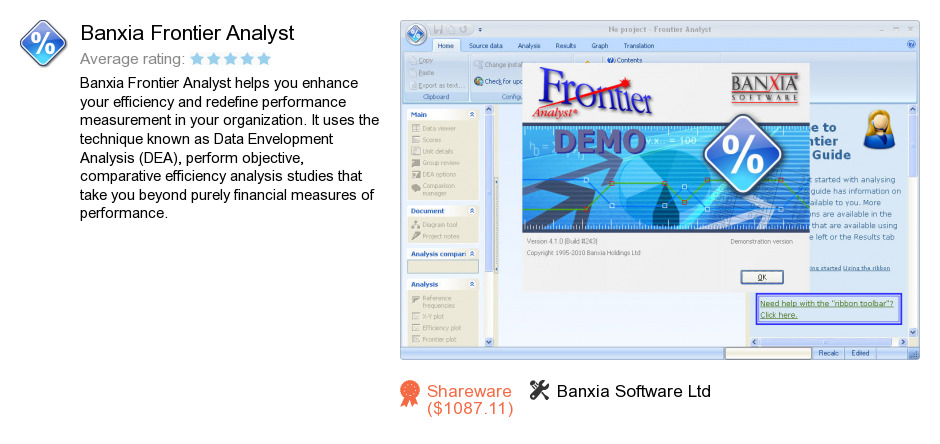This screenshot has height=444, width=940.
Task: Open the Graph ribbon tab
Action: click(x=599, y=46)
